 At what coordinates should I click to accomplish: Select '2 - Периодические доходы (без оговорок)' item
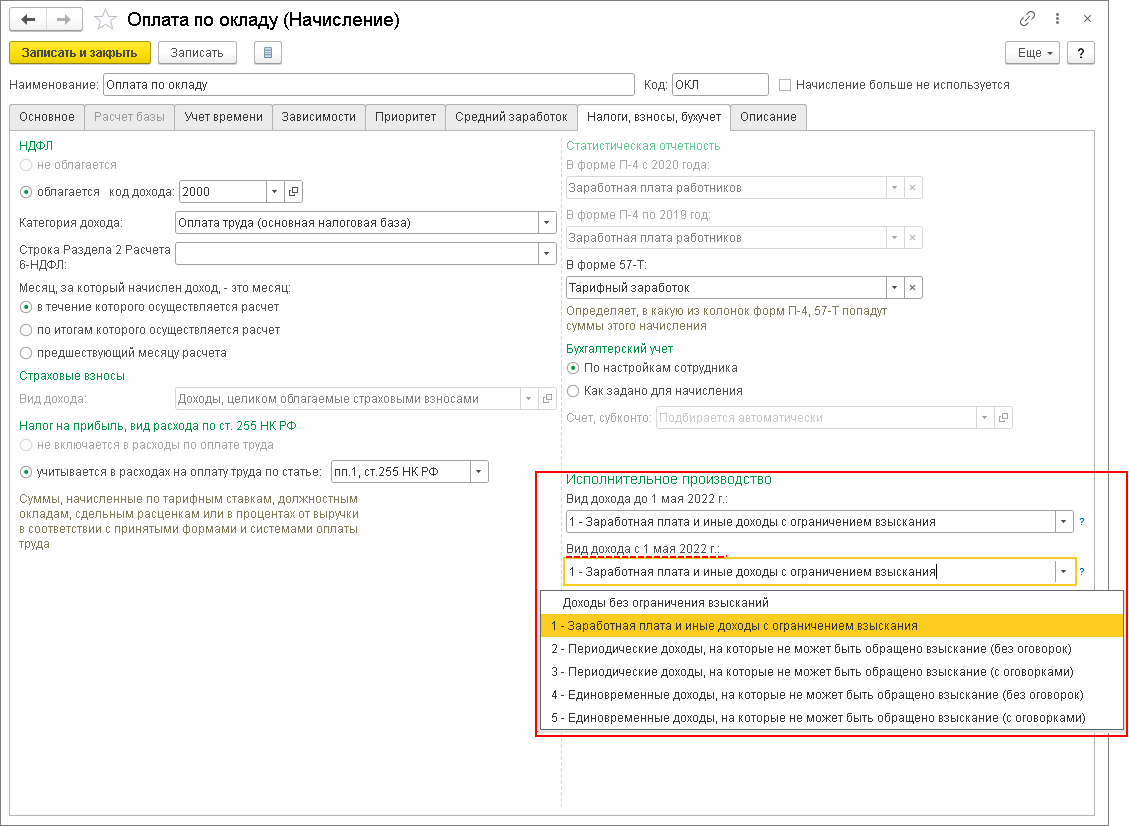point(832,649)
